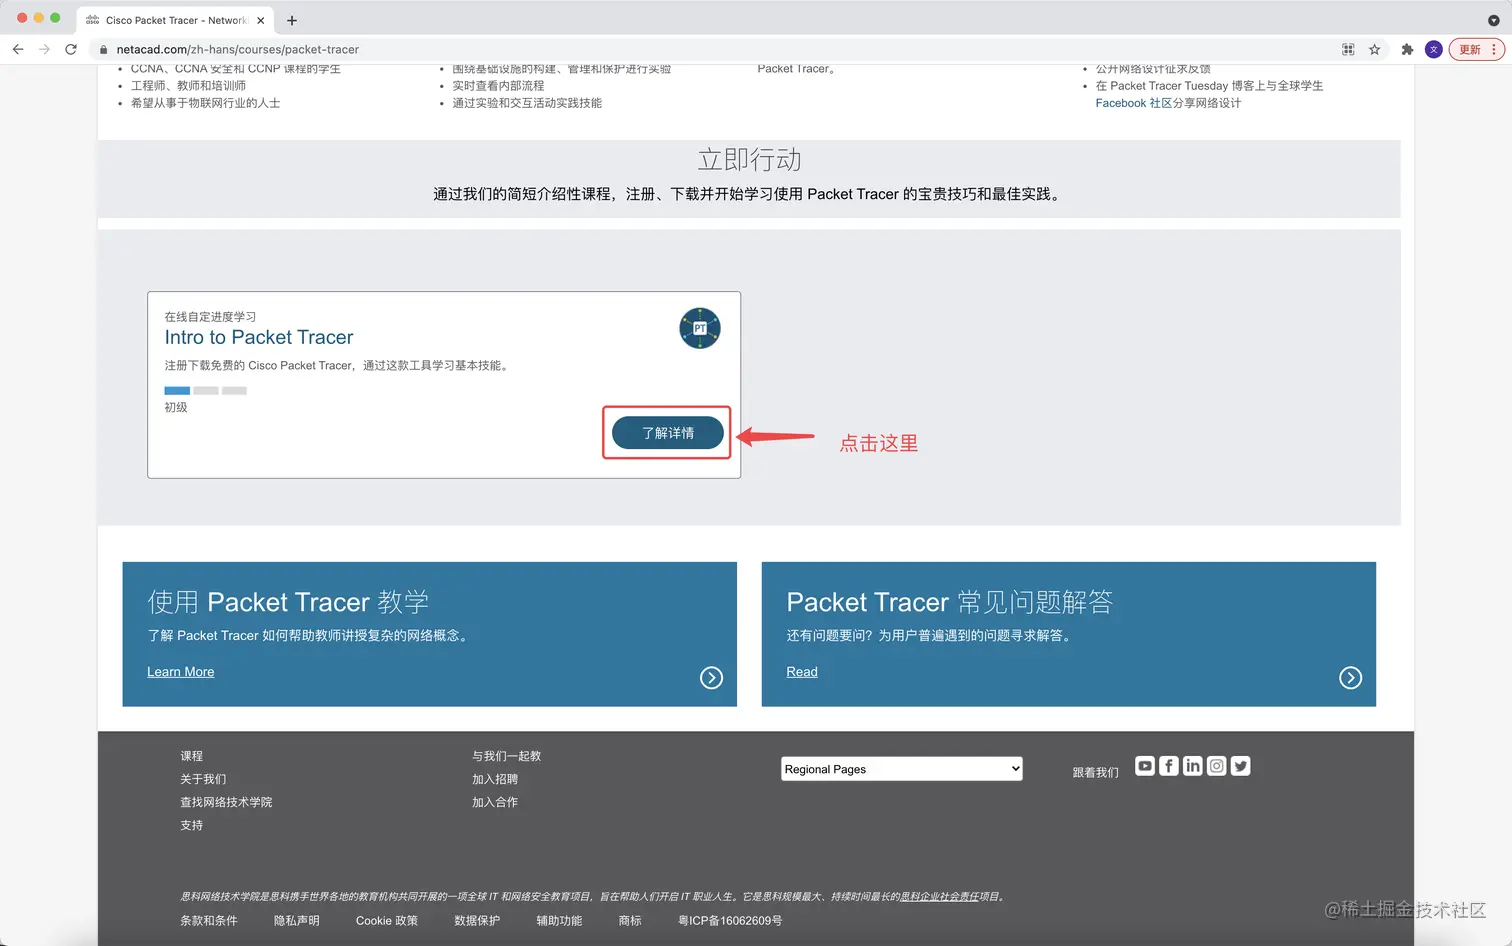Click the 课程 footer link
1512x946 pixels.
pyautogui.click(x=192, y=756)
